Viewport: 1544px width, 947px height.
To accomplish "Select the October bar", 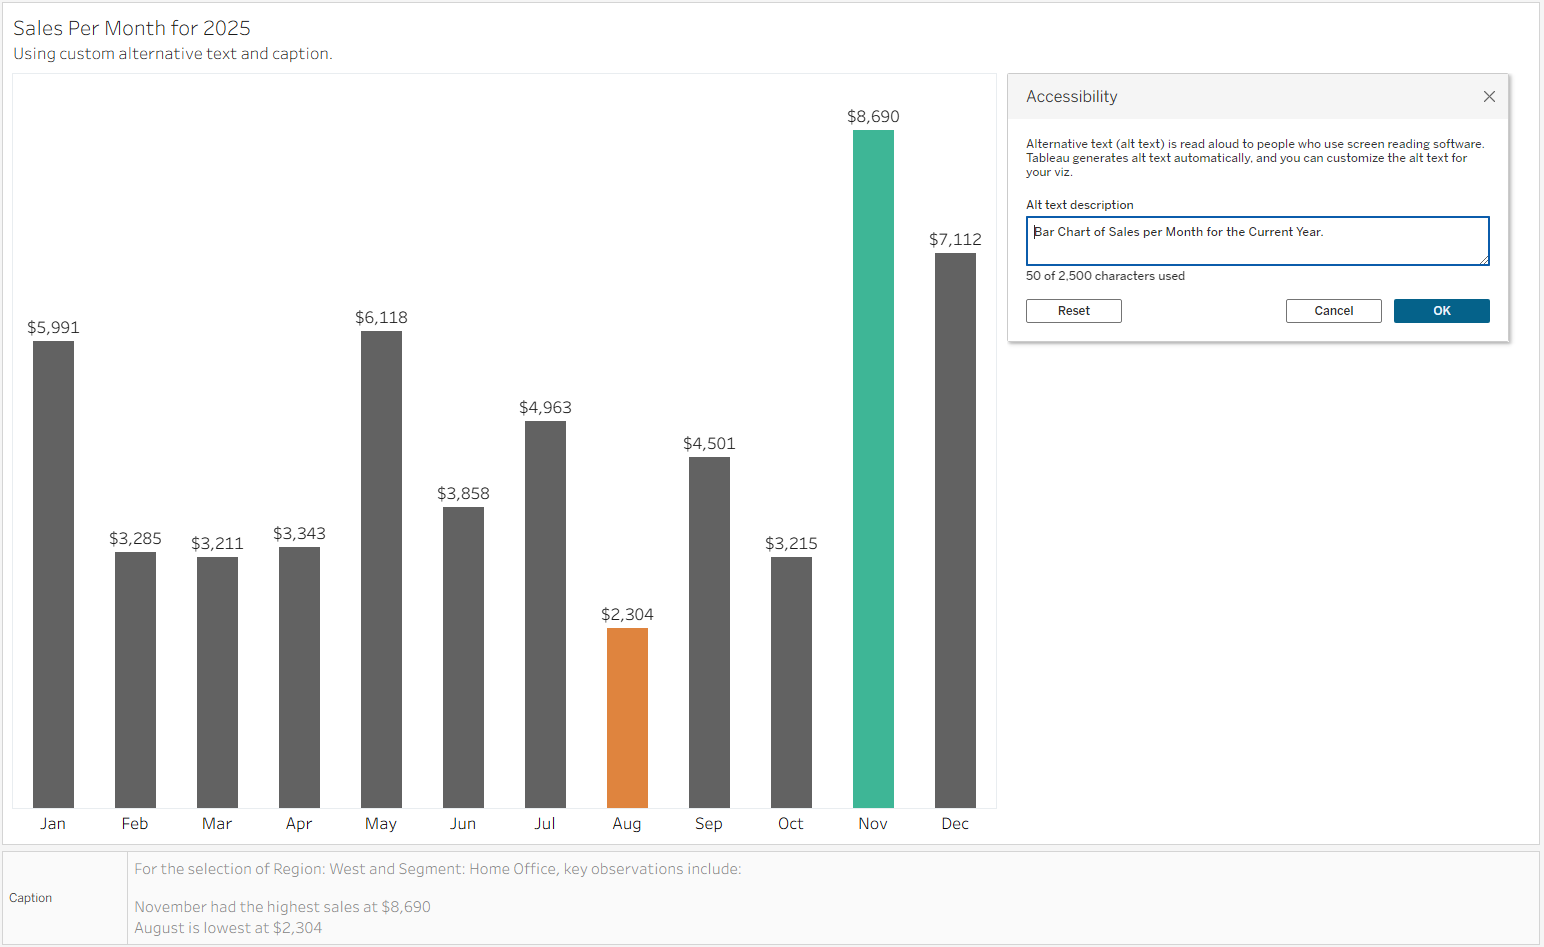I will [x=791, y=682].
